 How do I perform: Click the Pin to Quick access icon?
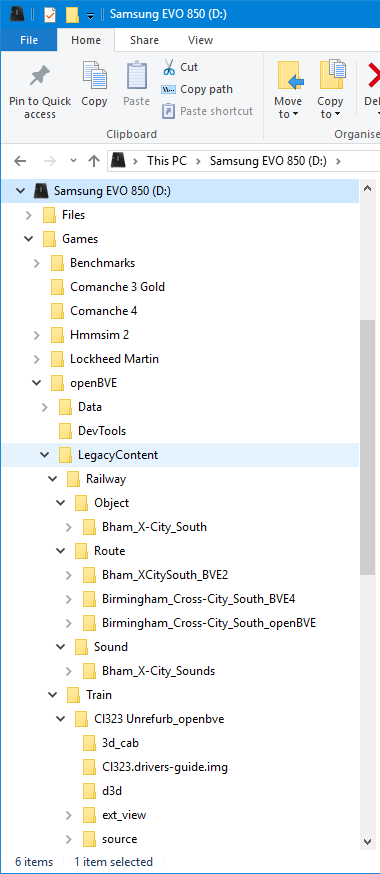click(x=40, y=76)
